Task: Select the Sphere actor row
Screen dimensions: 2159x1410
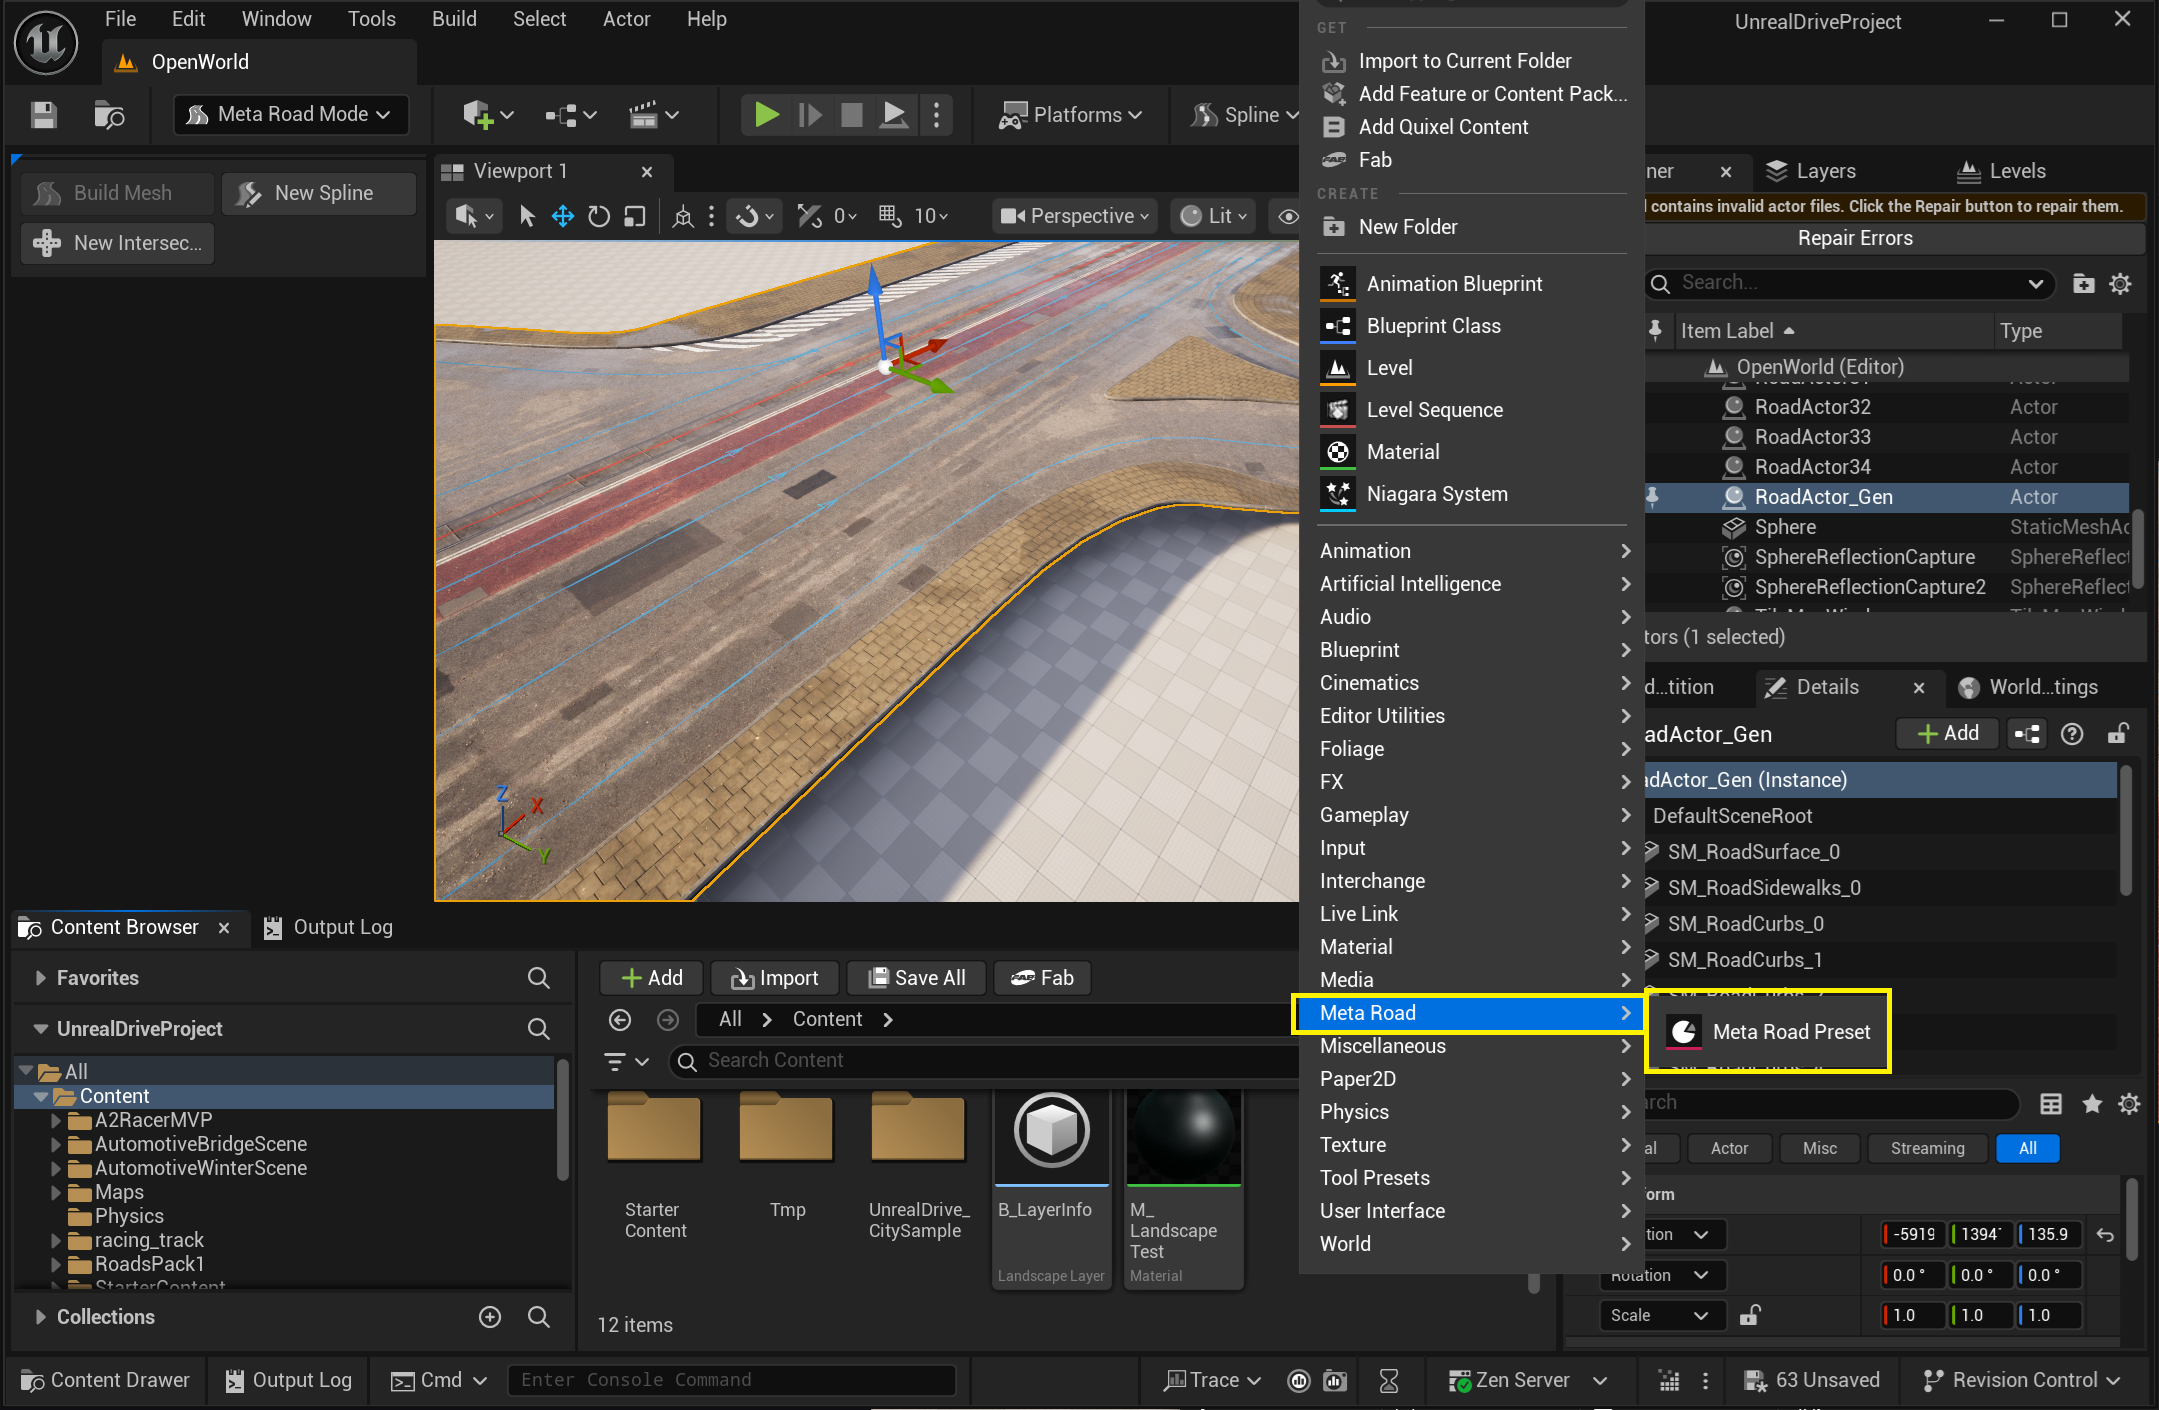Action: tap(1886, 527)
